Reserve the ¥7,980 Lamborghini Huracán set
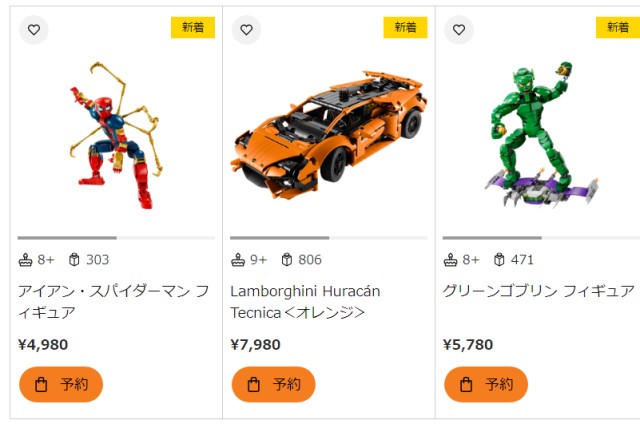Viewport: 640px width, 424px height. pos(273,384)
